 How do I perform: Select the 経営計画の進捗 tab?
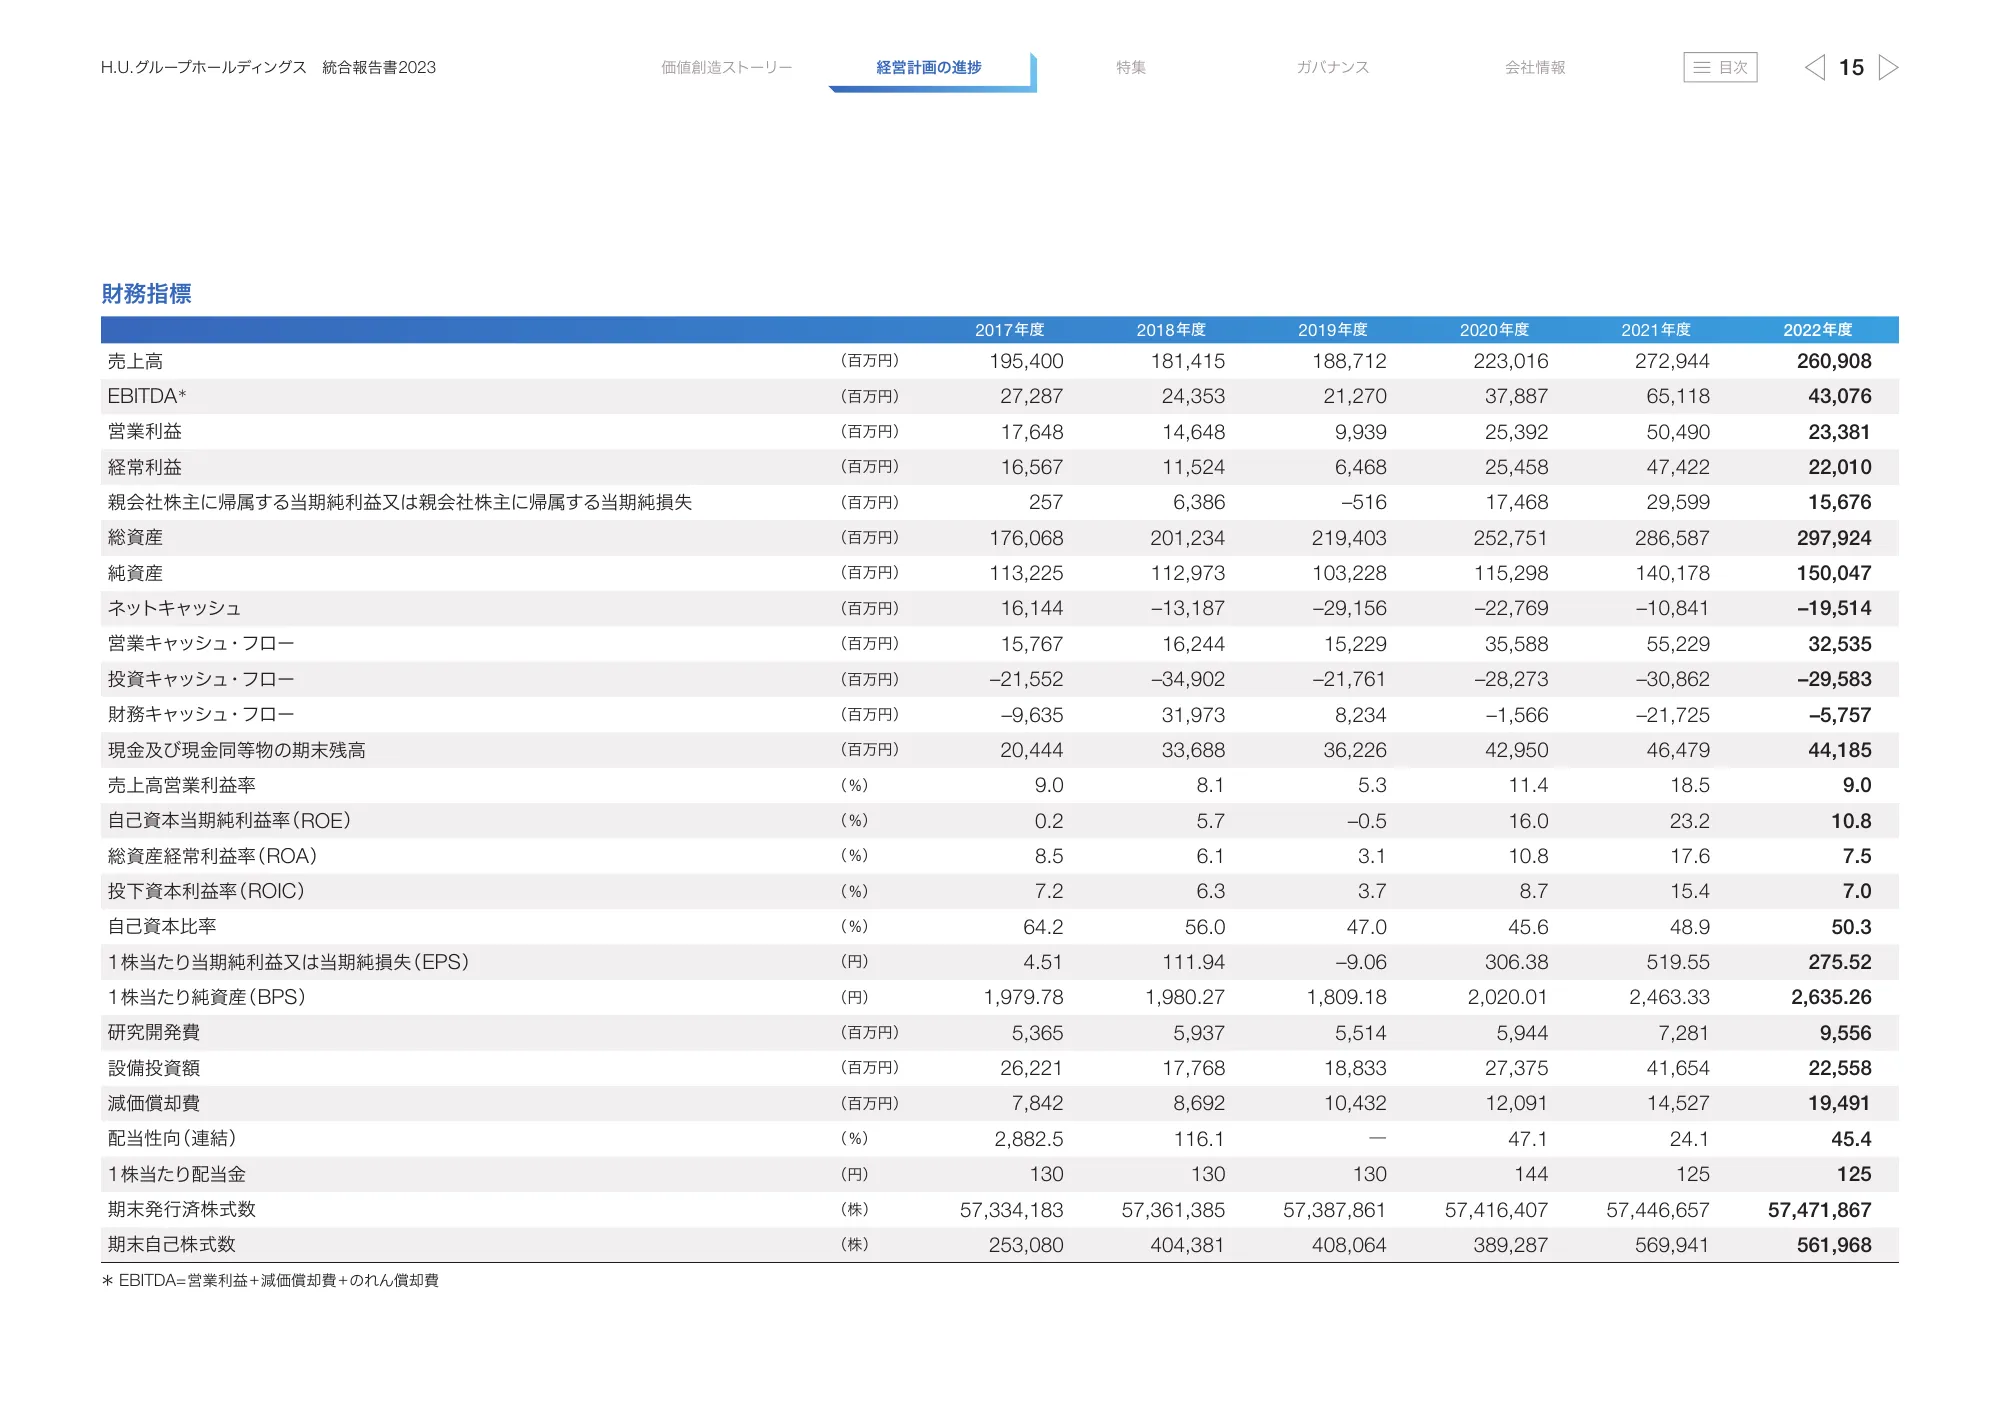928,67
